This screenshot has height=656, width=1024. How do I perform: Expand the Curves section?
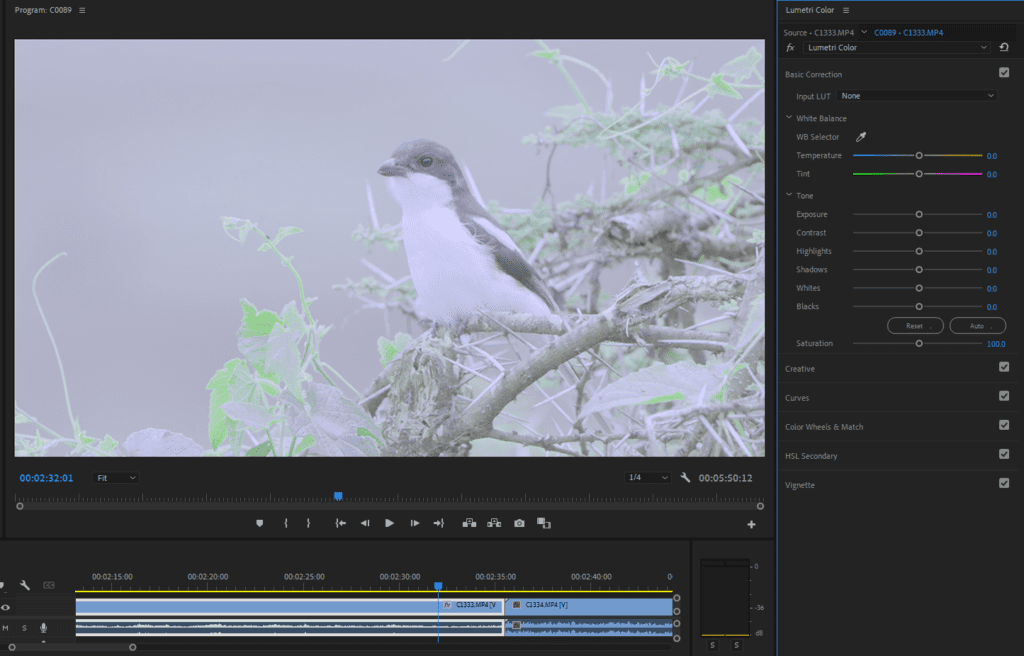(798, 398)
